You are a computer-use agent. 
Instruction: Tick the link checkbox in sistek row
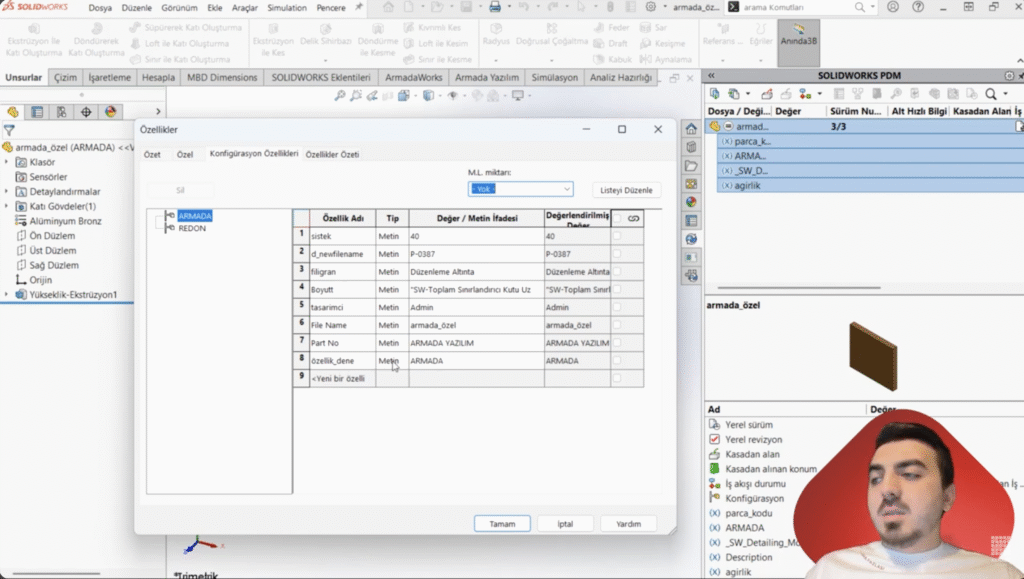(x=616, y=236)
